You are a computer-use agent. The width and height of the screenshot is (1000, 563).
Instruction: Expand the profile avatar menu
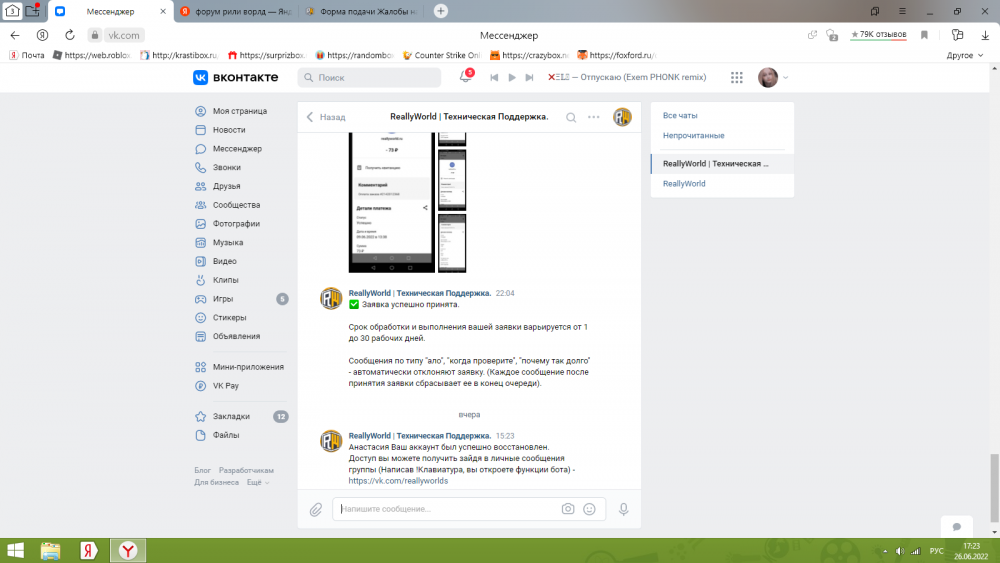[773, 77]
